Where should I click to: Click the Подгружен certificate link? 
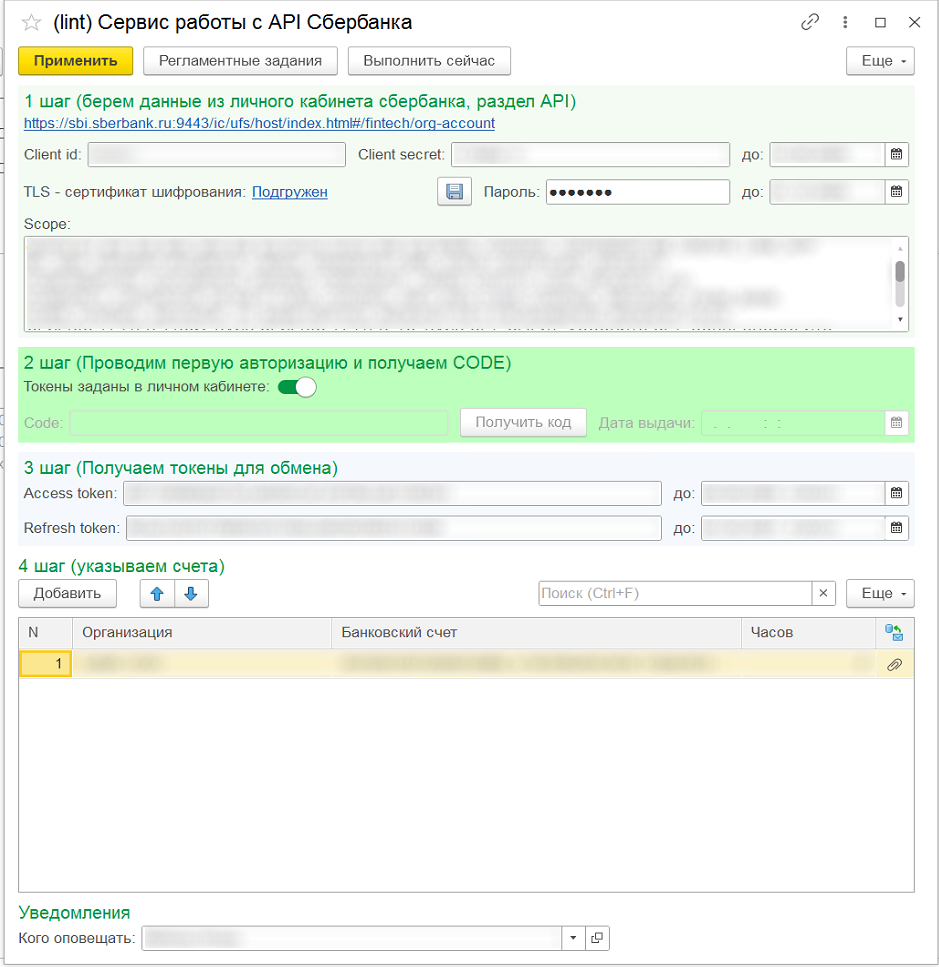[290, 192]
